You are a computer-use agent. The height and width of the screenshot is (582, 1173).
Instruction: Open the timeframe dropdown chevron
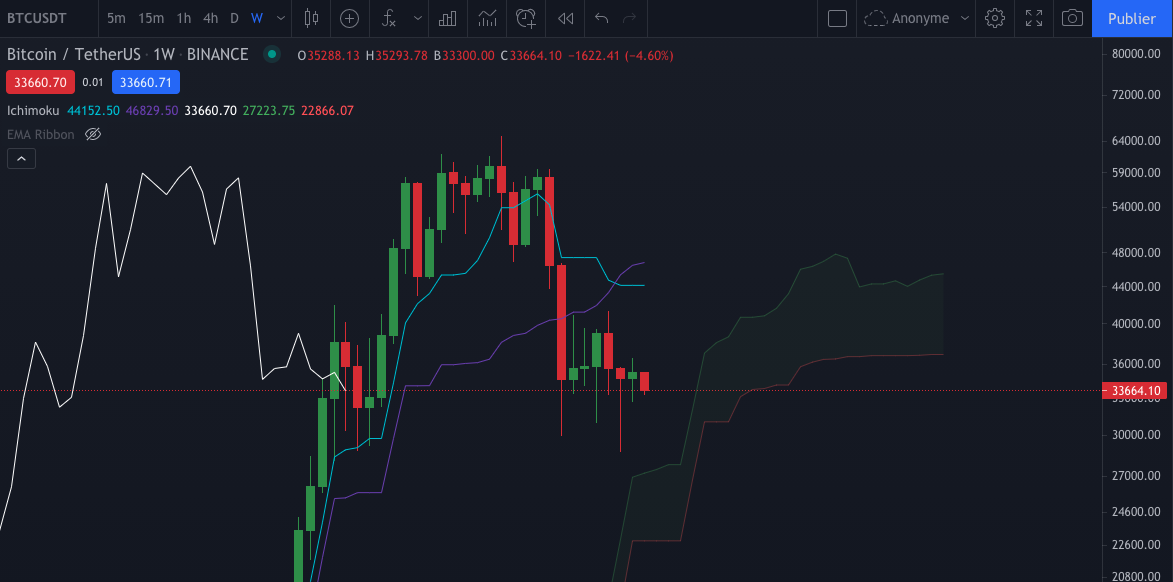coord(280,18)
